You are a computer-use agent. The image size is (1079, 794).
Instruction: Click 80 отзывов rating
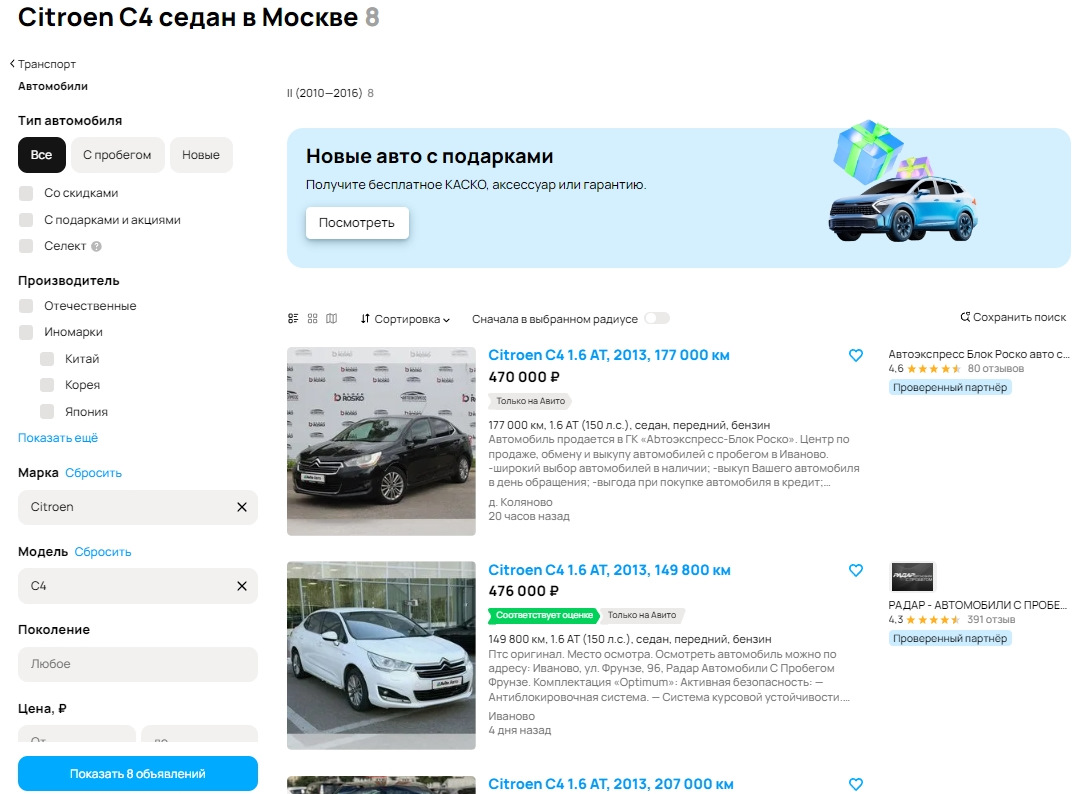[996, 369]
